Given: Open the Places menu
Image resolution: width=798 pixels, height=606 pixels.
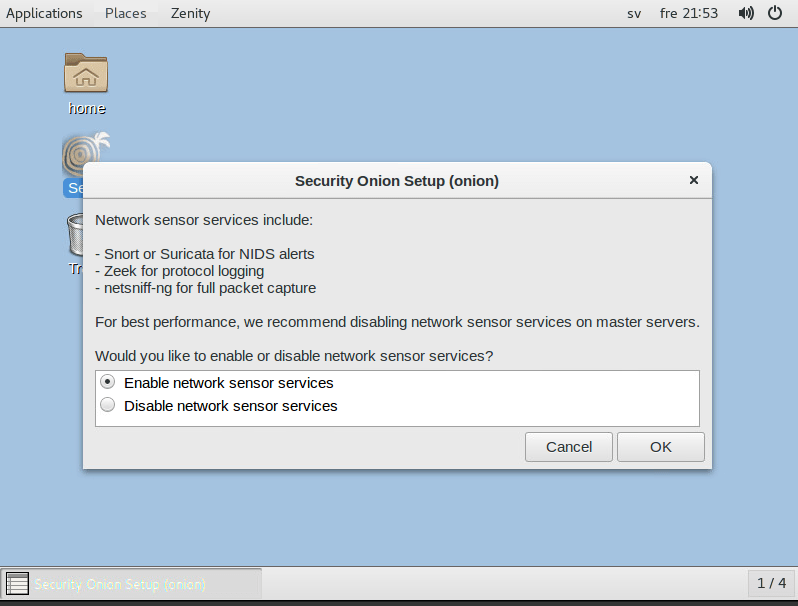Looking at the screenshot, I should click(x=125, y=13).
